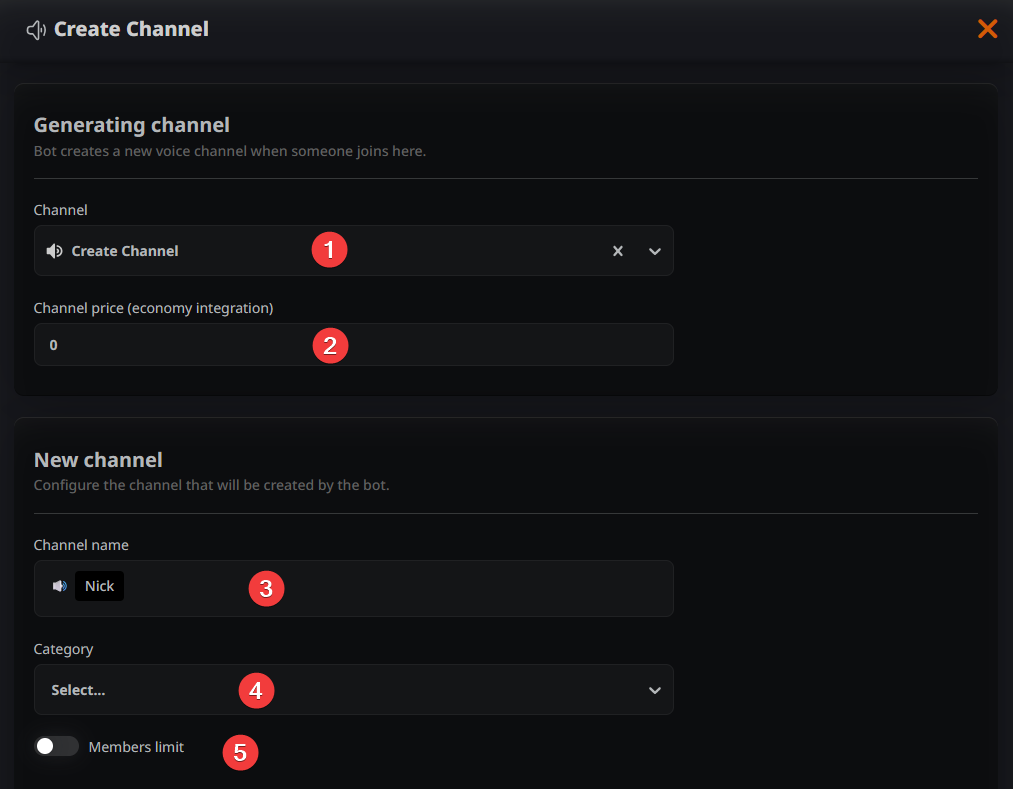
Task: Click the speaker icon in Channel name field
Action: coord(60,586)
